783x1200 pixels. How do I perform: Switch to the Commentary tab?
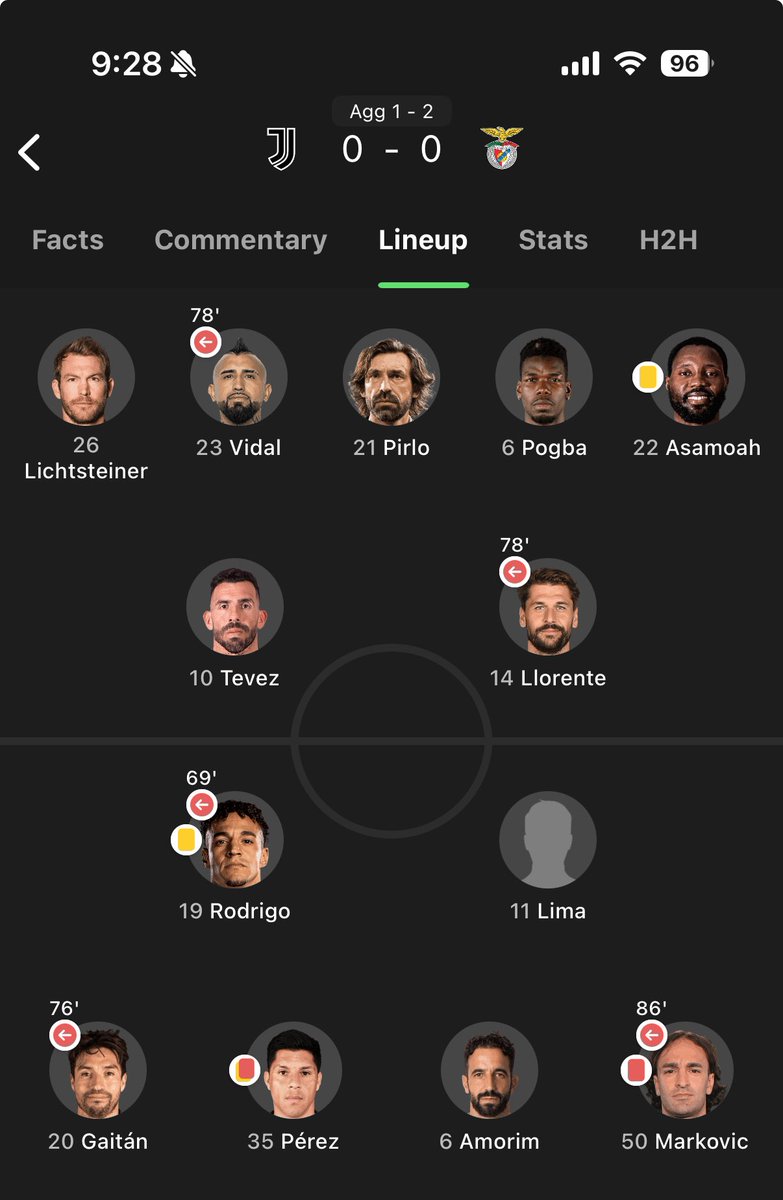tap(241, 240)
